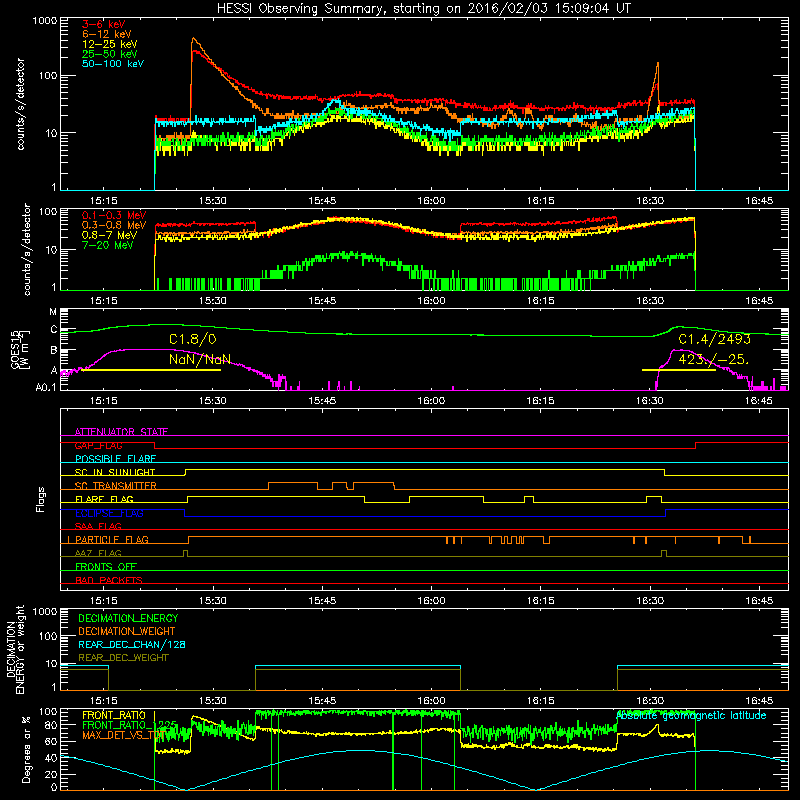Click the MAX_DET_VS_TOT legend entry

124,735
